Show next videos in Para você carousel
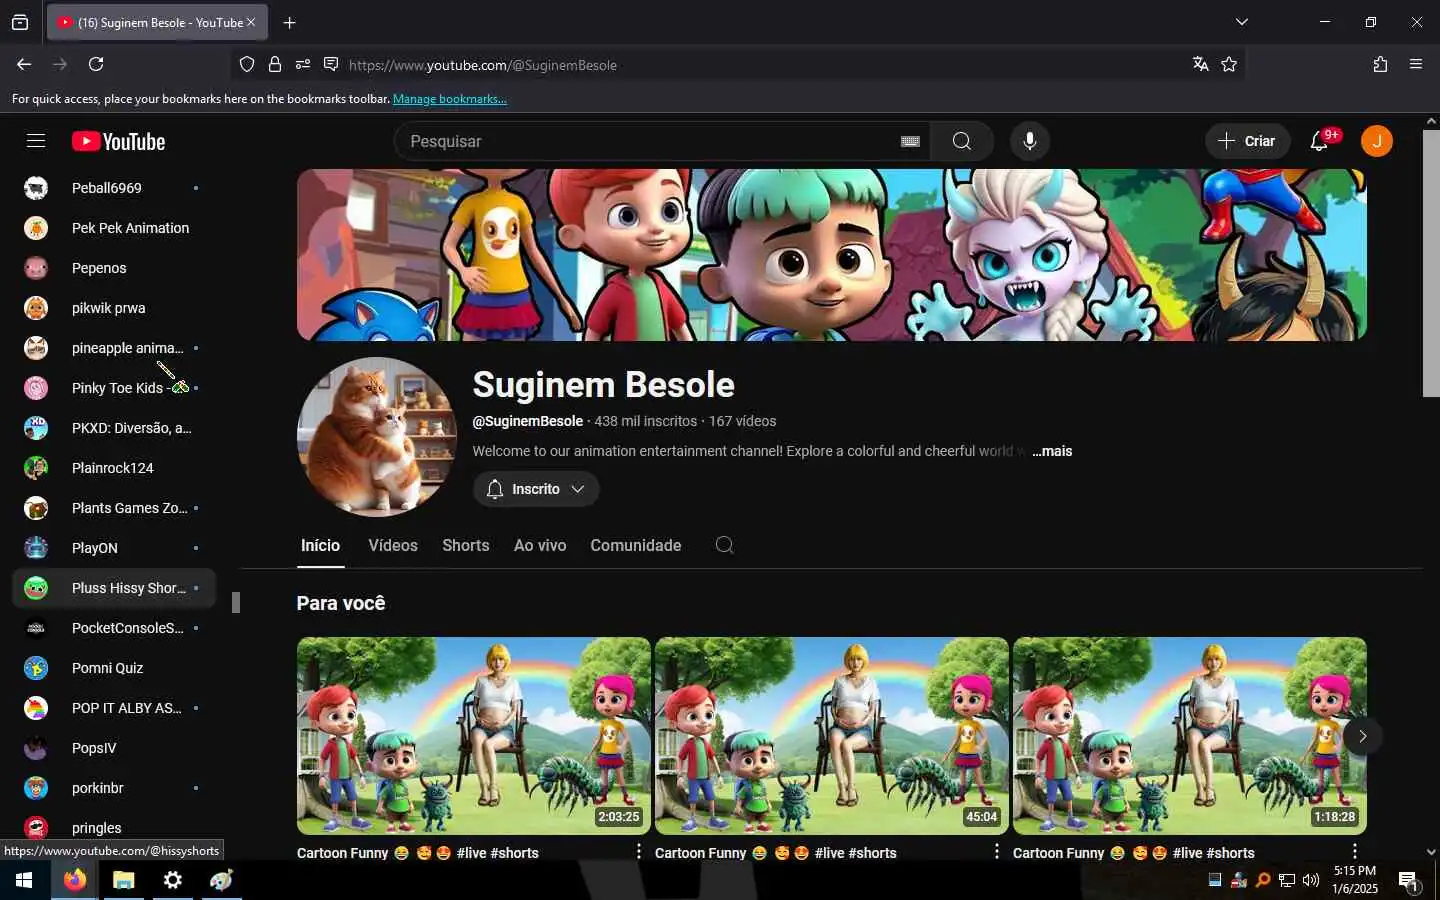This screenshot has width=1440, height=900. click(x=1362, y=736)
